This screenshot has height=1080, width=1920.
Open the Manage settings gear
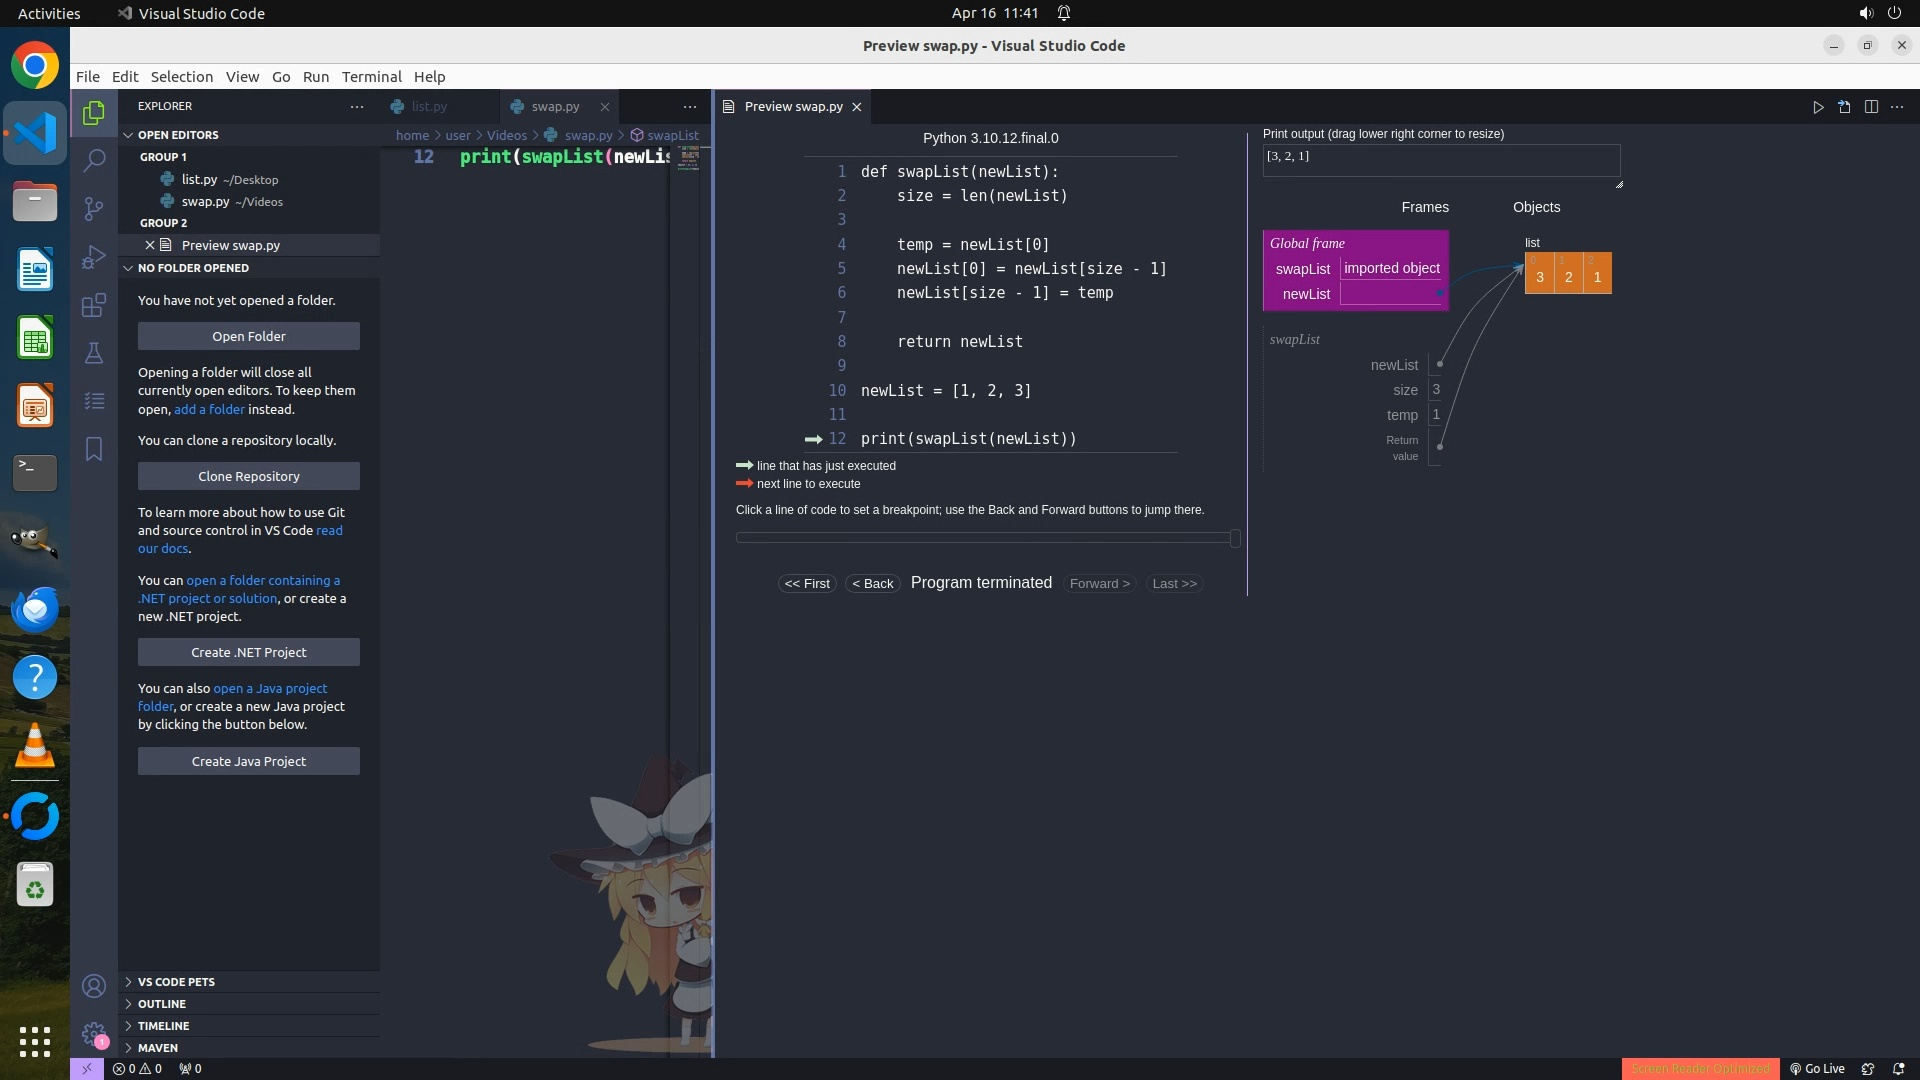(x=94, y=1034)
